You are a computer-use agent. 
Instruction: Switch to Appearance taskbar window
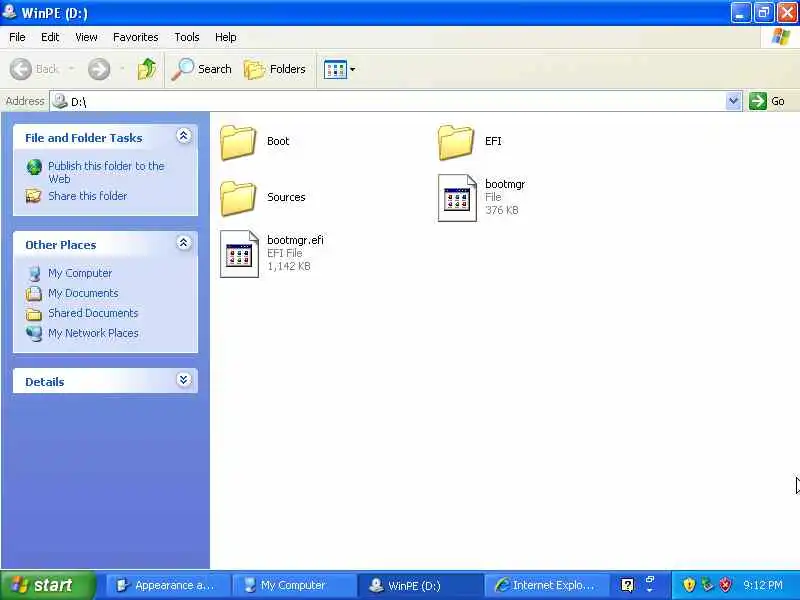168,585
